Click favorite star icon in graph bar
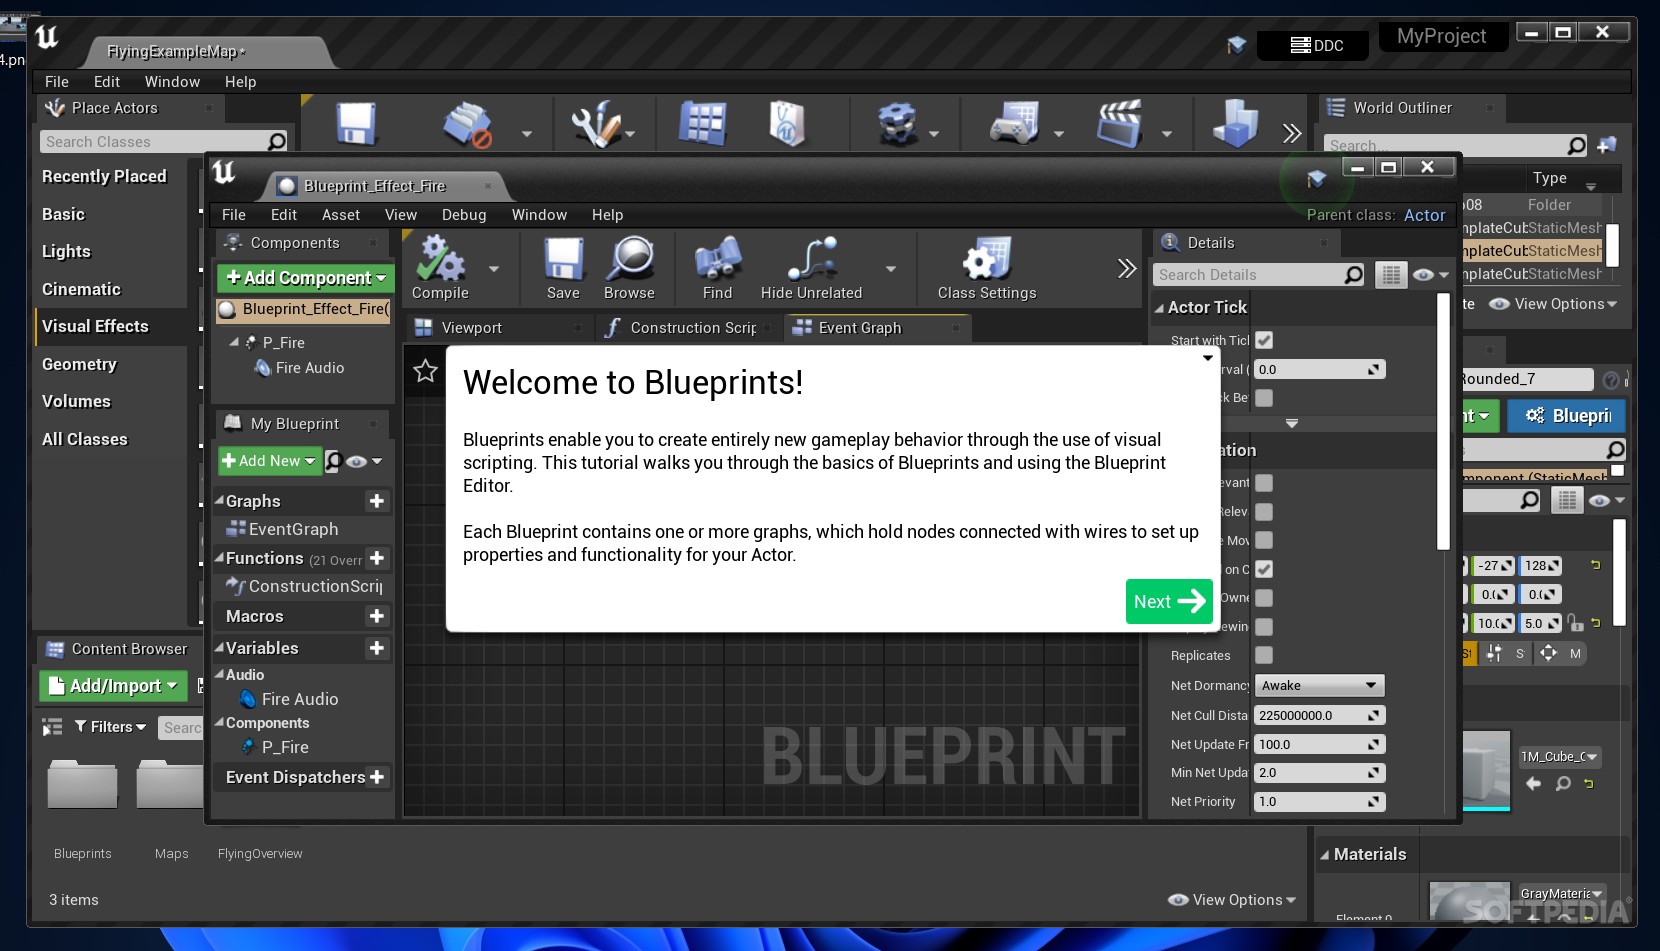 point(425,371)
